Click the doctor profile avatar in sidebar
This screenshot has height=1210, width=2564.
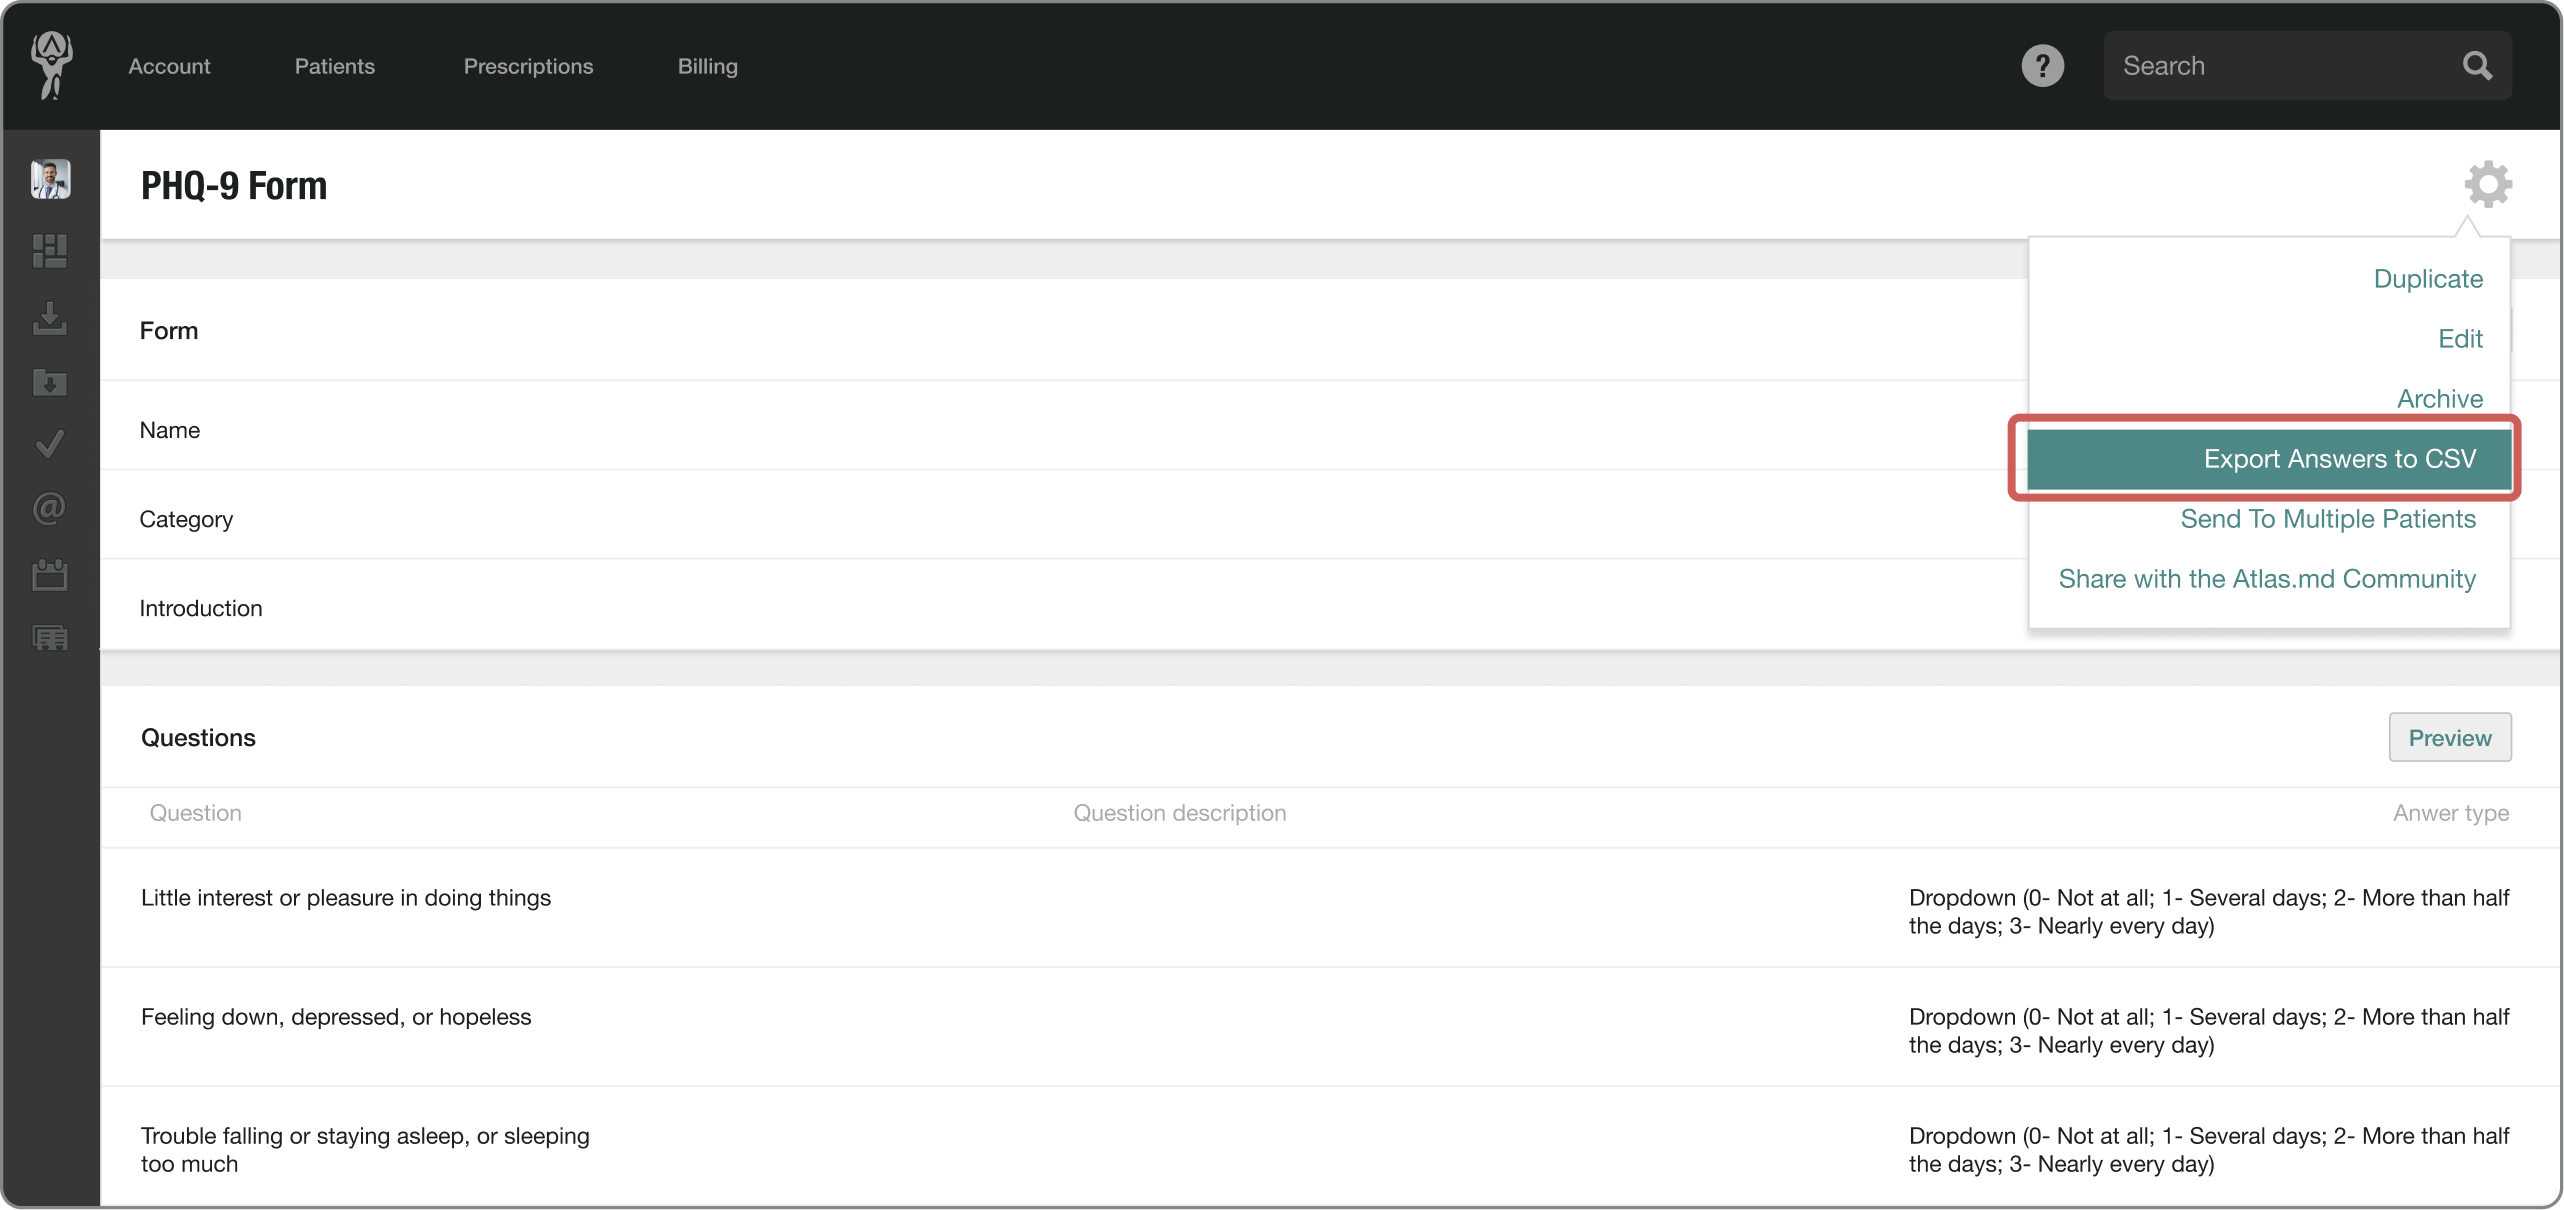point(50,179)
